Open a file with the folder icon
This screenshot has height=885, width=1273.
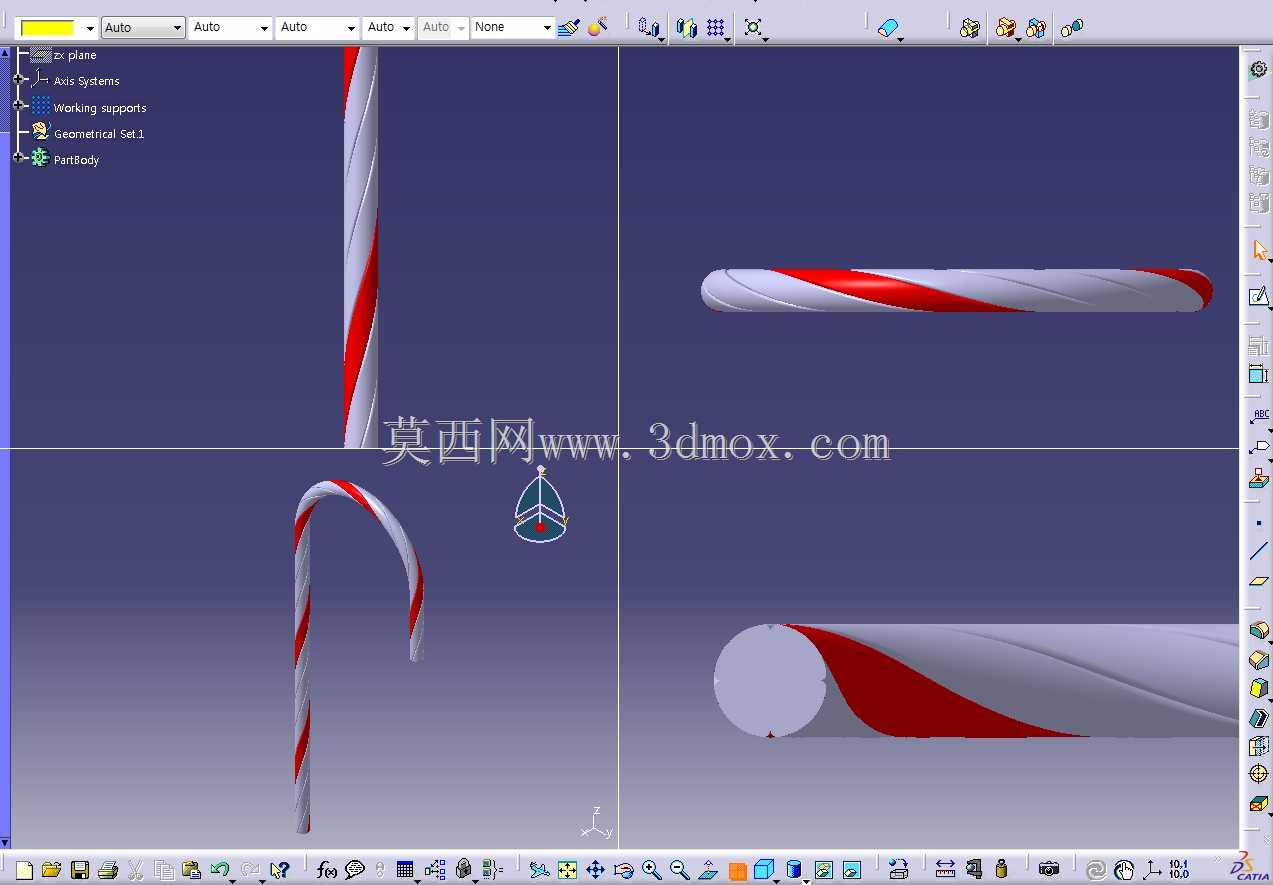pyautogui.click(x=52, y=870)
